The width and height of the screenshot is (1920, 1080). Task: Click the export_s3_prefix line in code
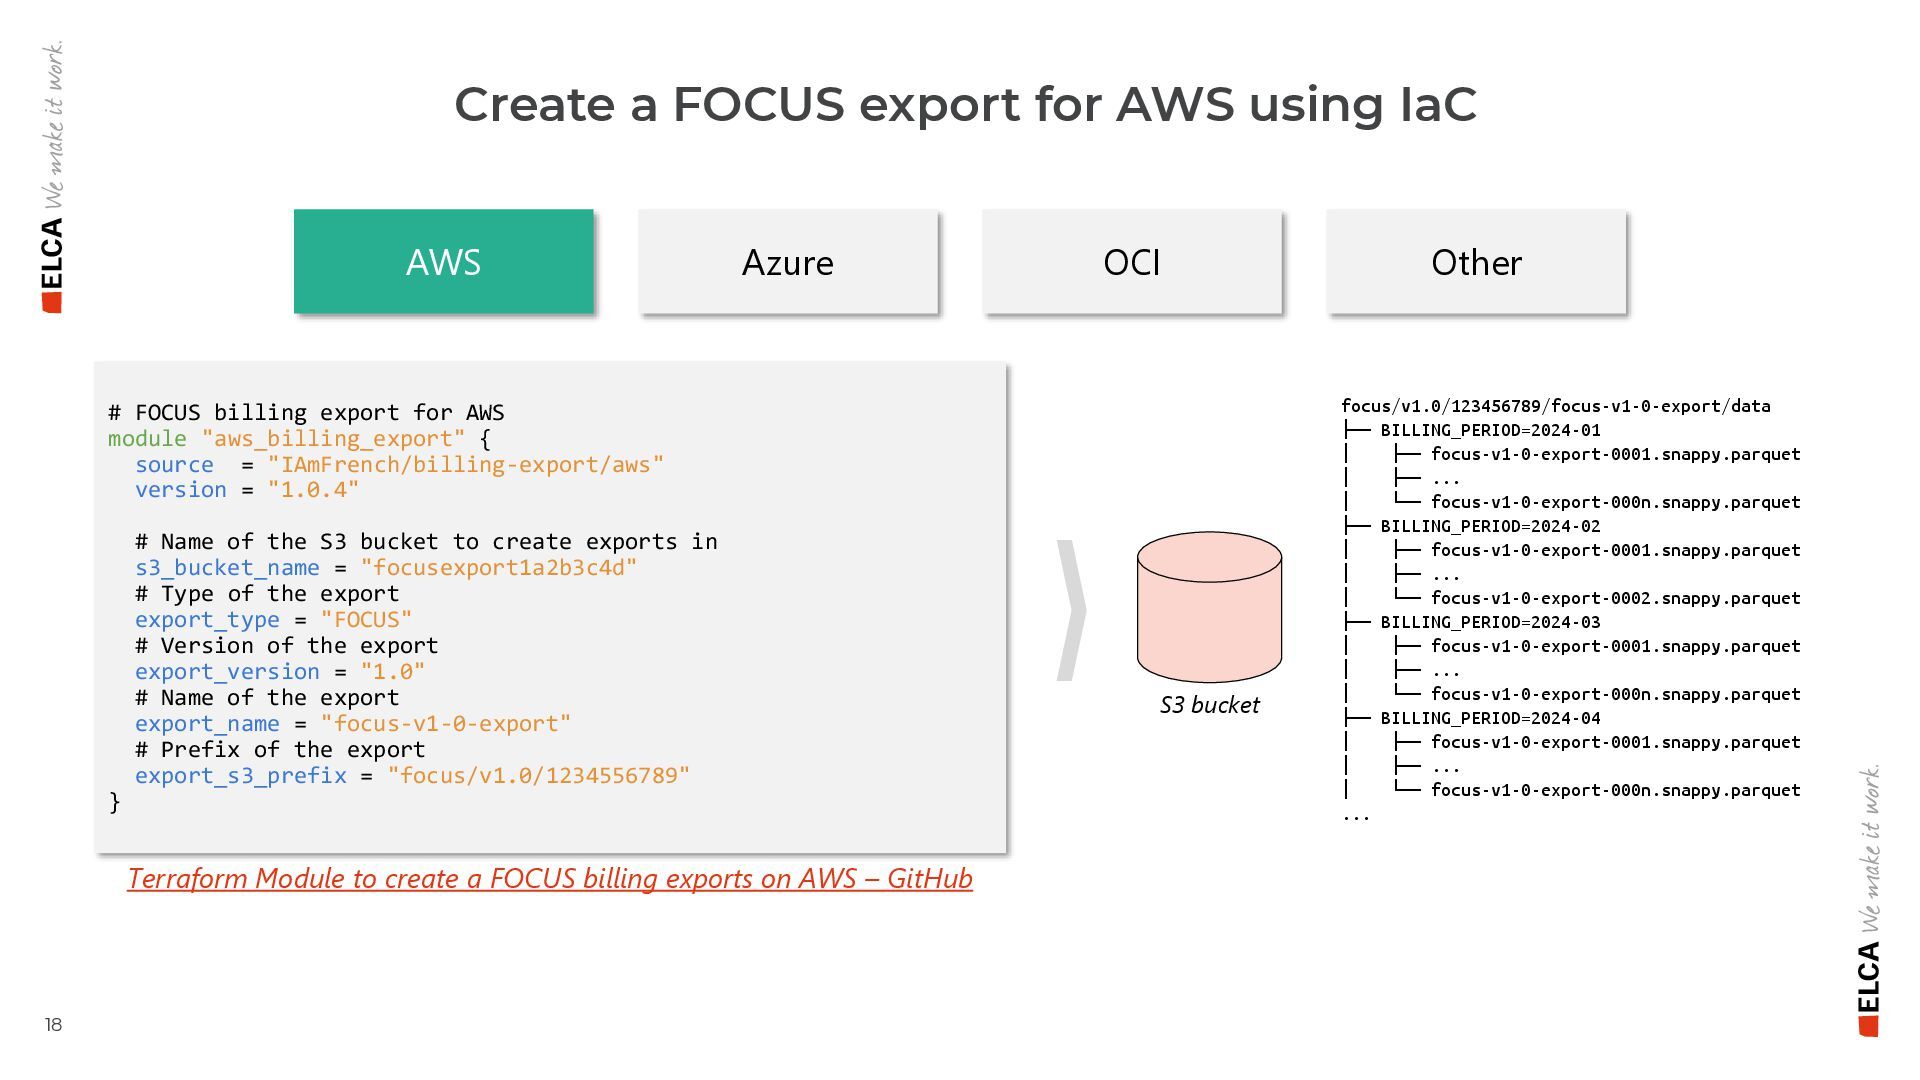[412, 776]
